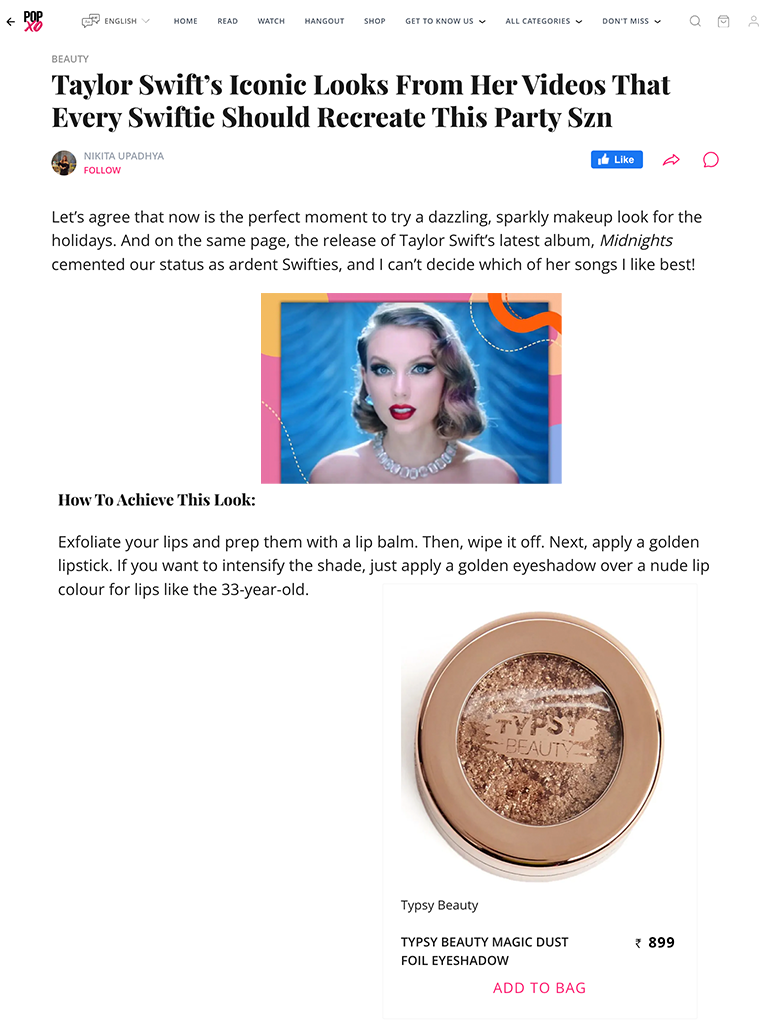The image size is (773, 1024).
Task: Follow author Nikita Upadhya
Action: pos(102,170)
